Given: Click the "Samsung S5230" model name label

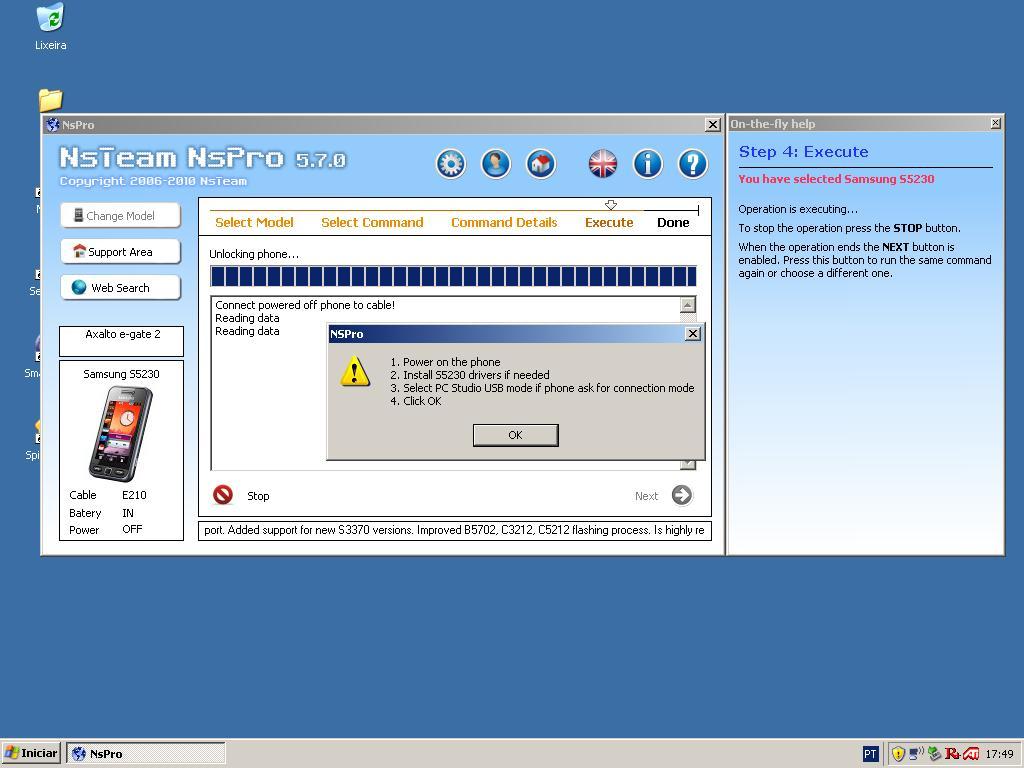Looking at the screenshot, I should 121,374.
